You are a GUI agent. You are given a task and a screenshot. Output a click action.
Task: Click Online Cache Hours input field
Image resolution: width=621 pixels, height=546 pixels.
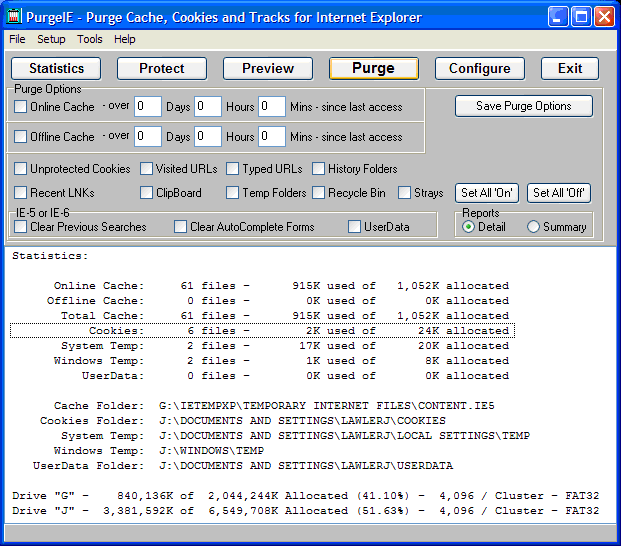208,107
